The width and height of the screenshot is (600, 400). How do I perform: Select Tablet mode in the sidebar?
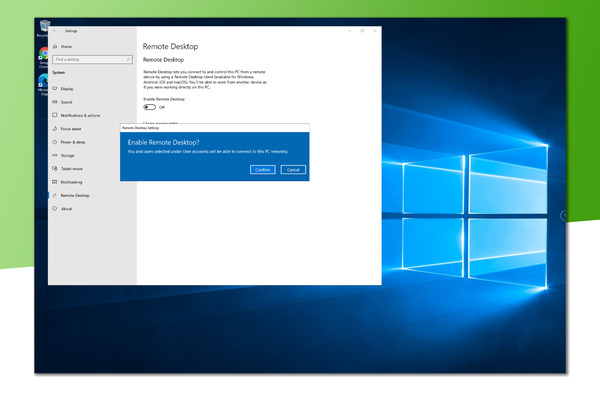pos(72,169)
